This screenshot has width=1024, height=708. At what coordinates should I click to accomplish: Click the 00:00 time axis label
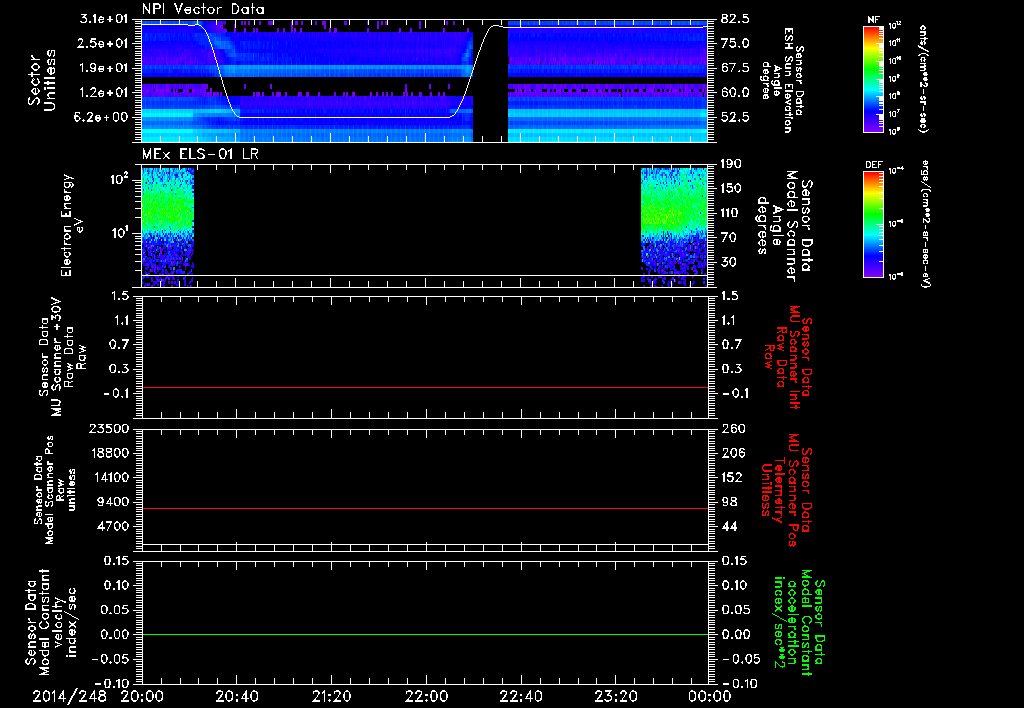(x=709, y=696)
